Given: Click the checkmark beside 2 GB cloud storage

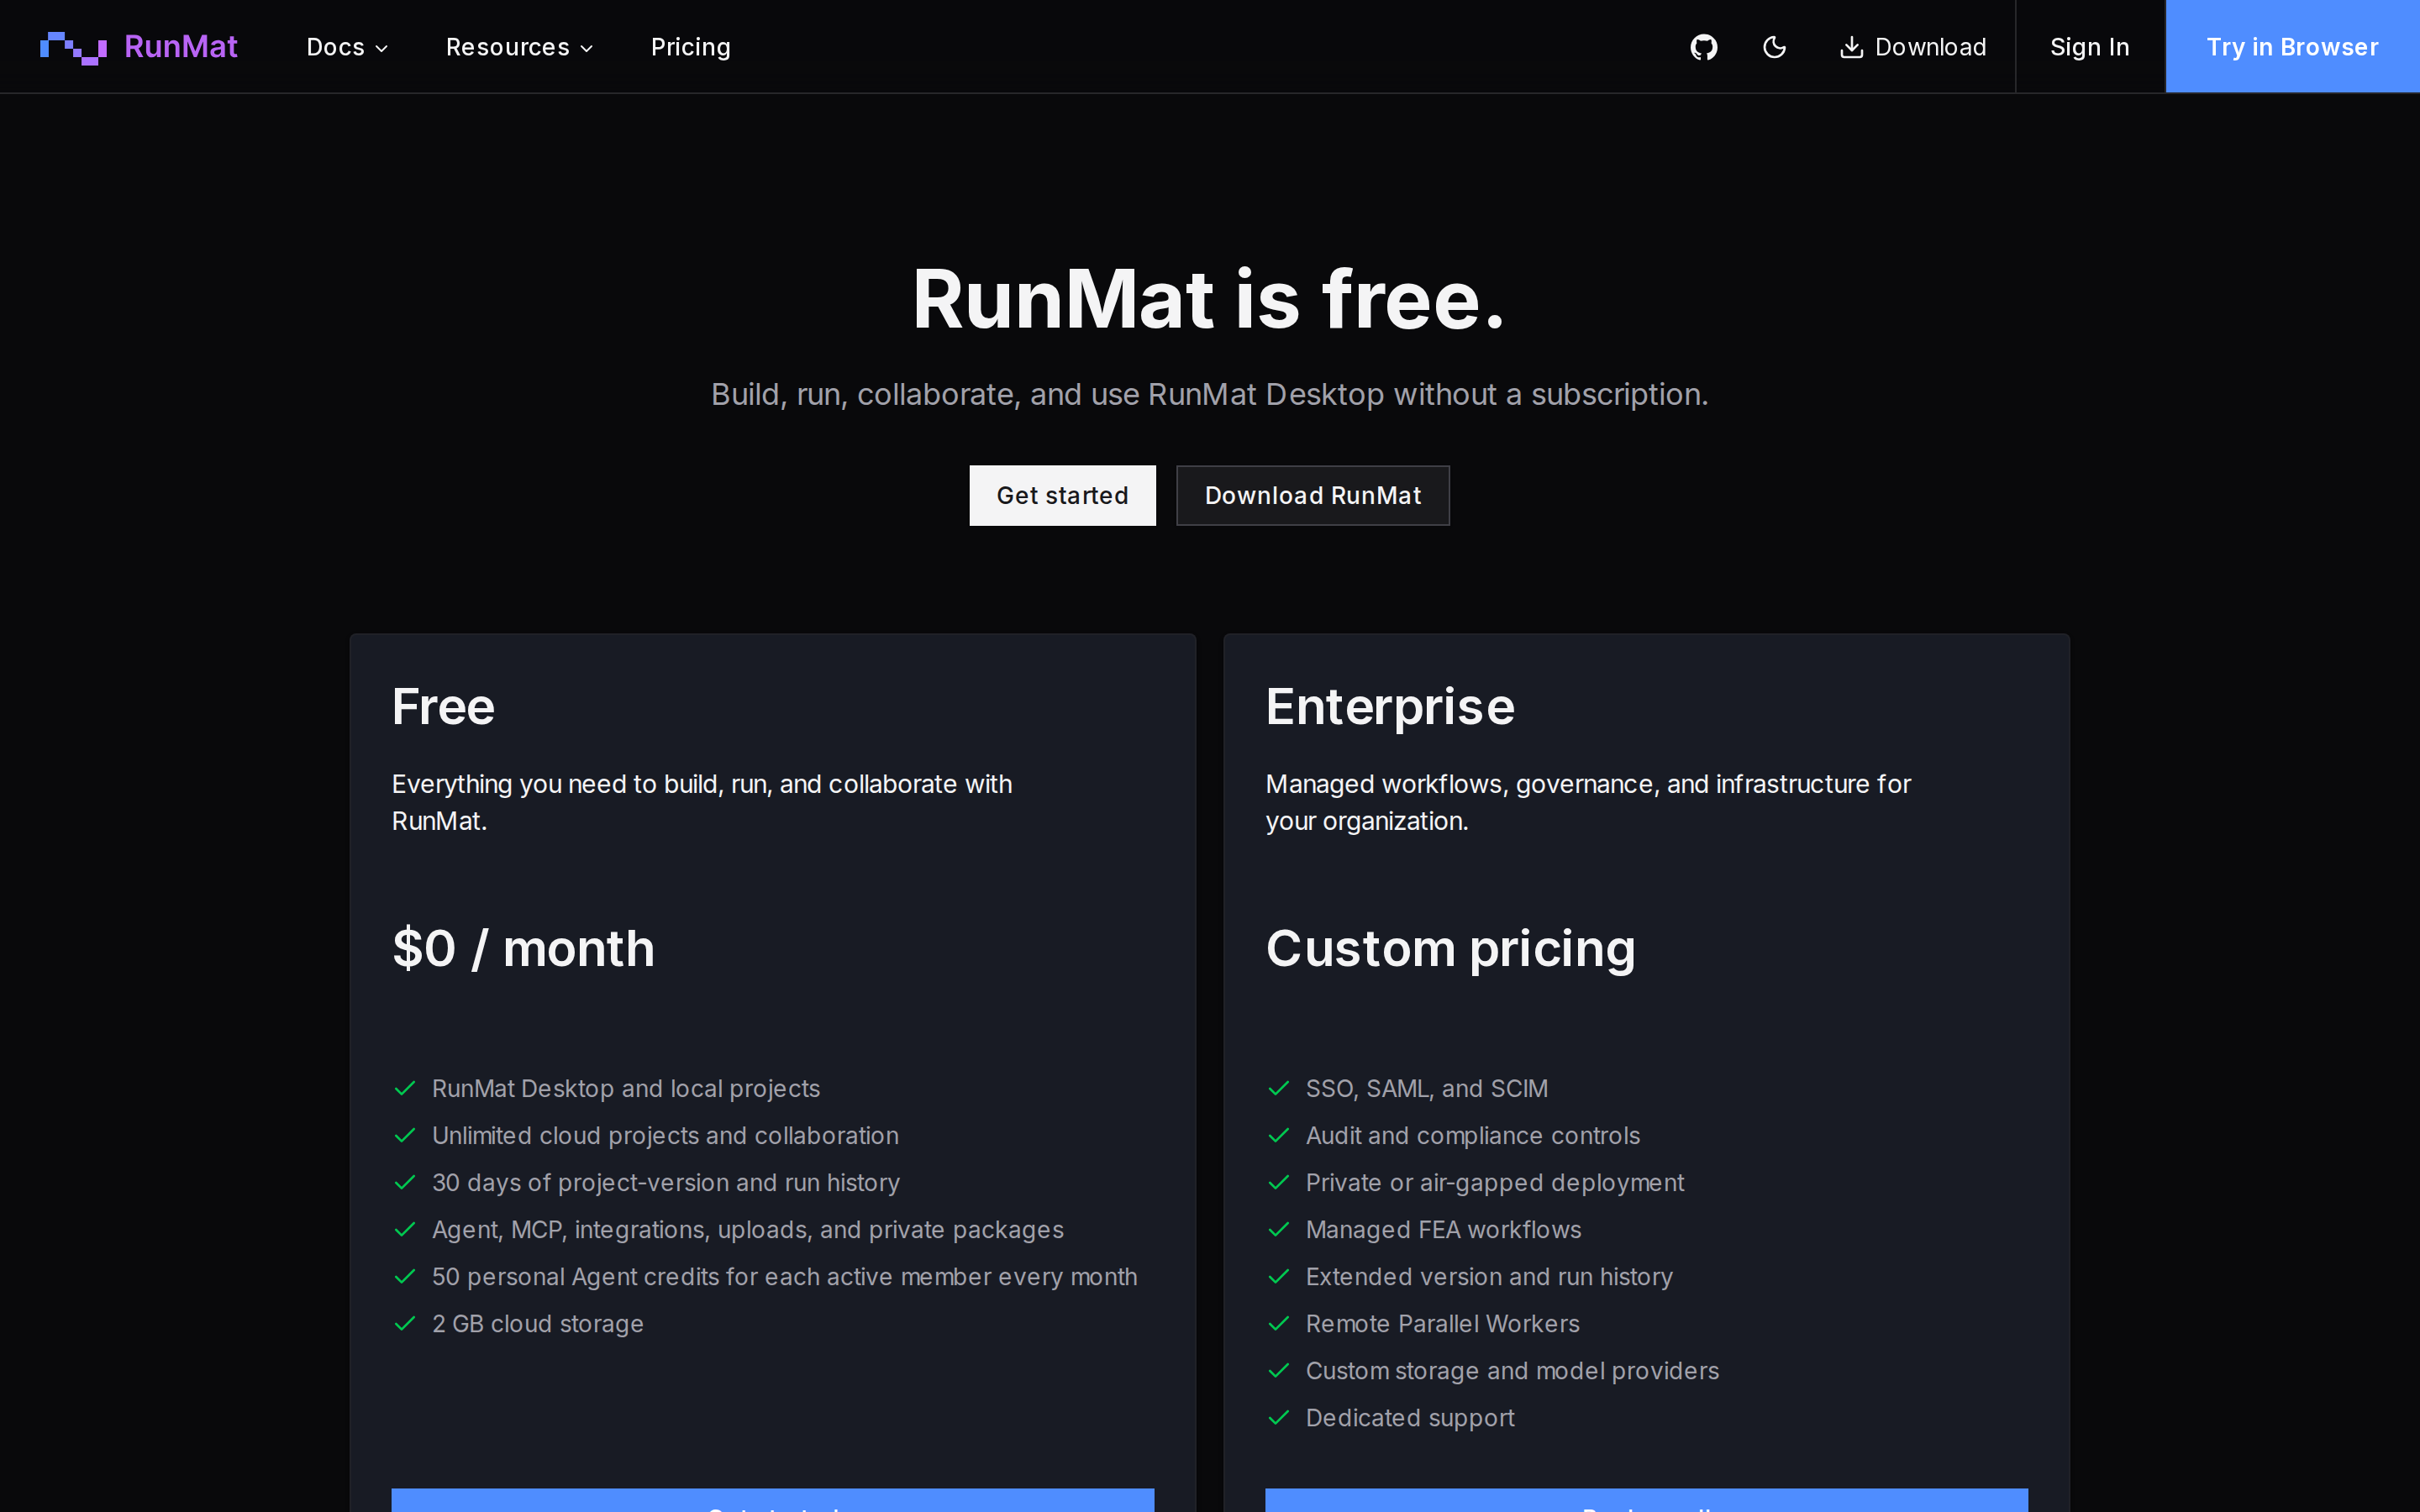Looking at the screenshot, I should 405,1323.
